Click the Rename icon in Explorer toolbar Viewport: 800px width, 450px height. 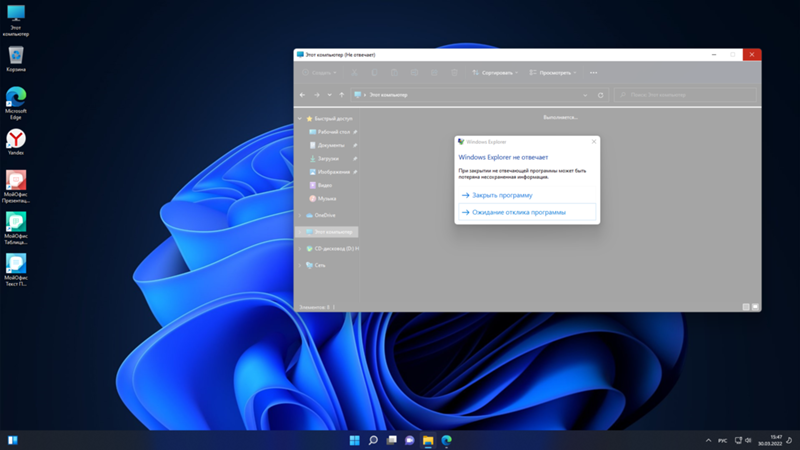pos(414,72)
